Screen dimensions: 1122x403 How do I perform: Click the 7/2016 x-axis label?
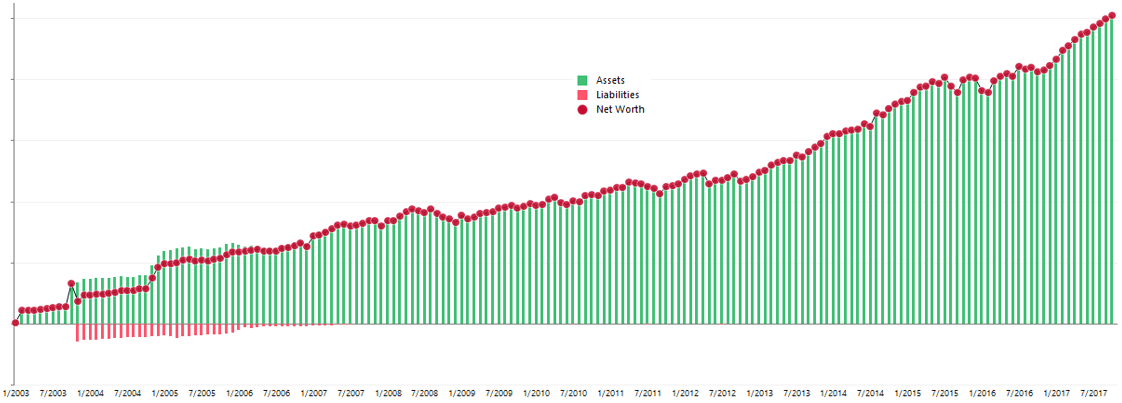click(x=1020, y=394)
